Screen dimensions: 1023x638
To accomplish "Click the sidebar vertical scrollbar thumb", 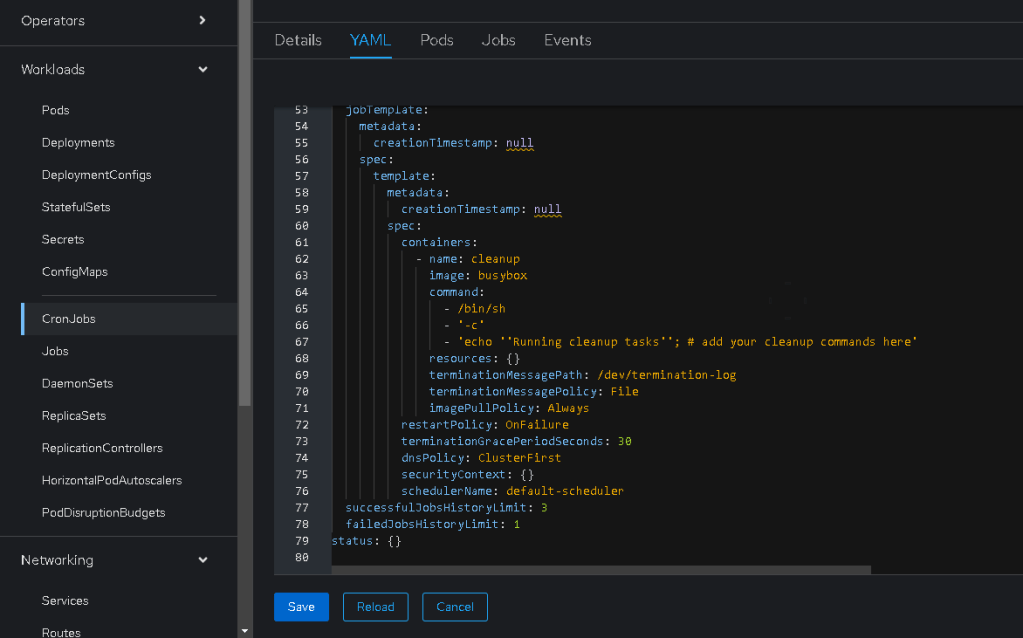I will click(245, 202).
